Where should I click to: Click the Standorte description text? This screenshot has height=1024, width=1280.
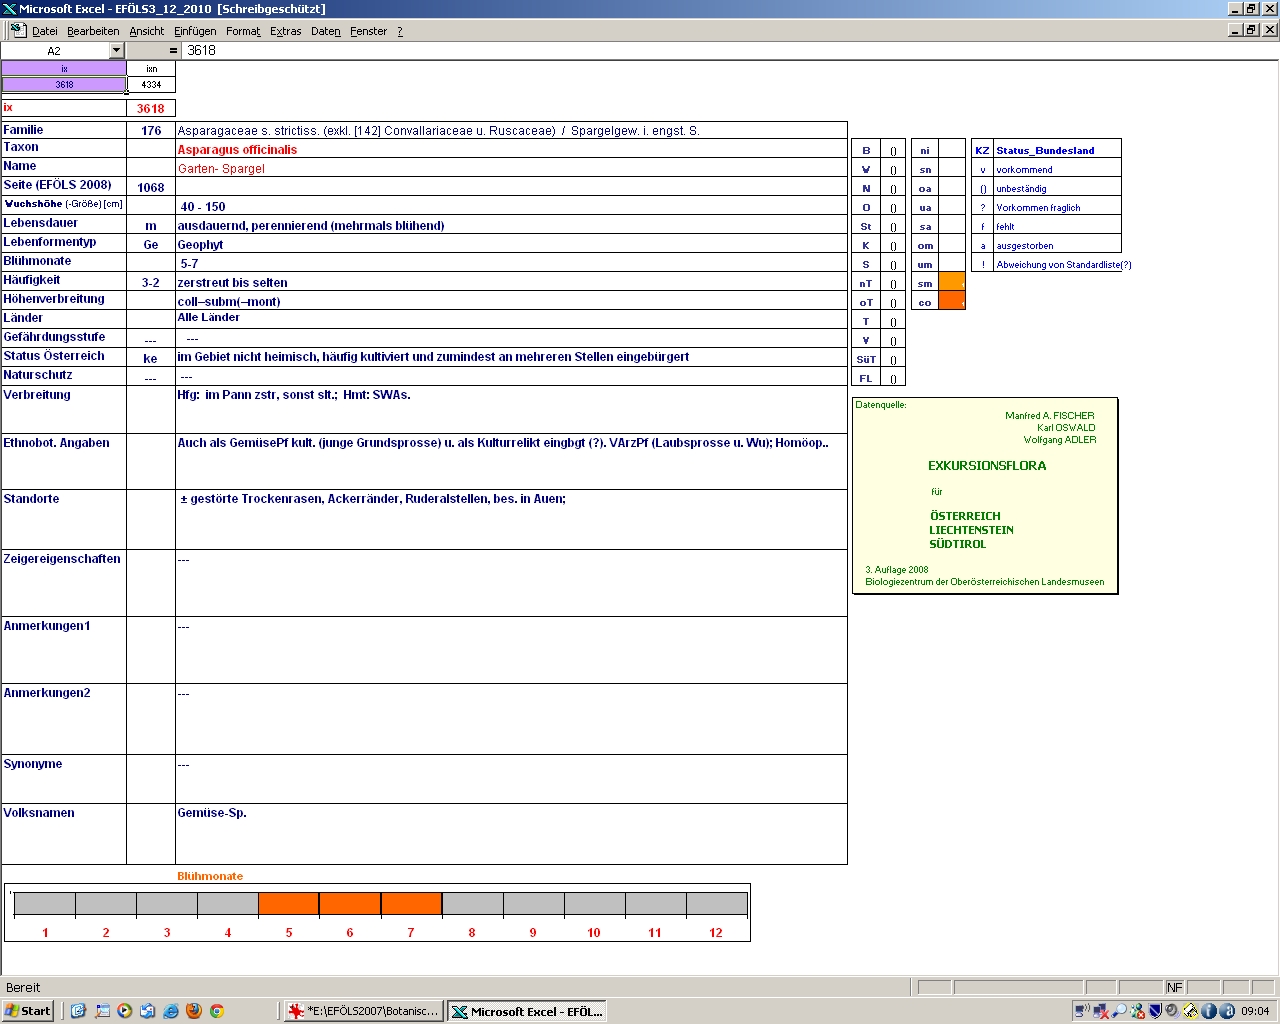373,499
